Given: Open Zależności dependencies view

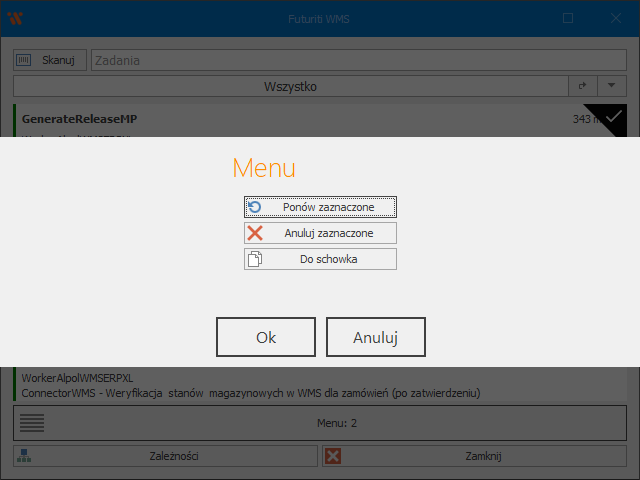Looking at the screenshot, I should click(x=165, y=456).
